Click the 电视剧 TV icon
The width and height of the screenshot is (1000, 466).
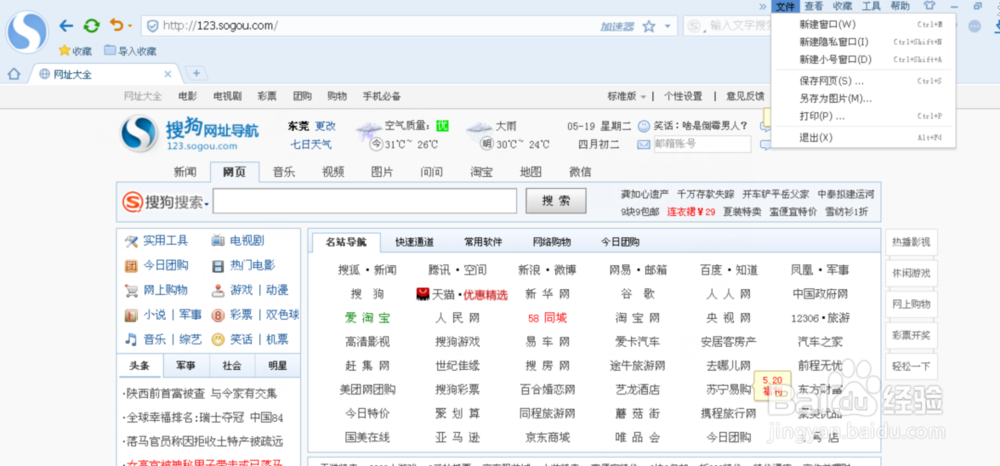(218, 241)
